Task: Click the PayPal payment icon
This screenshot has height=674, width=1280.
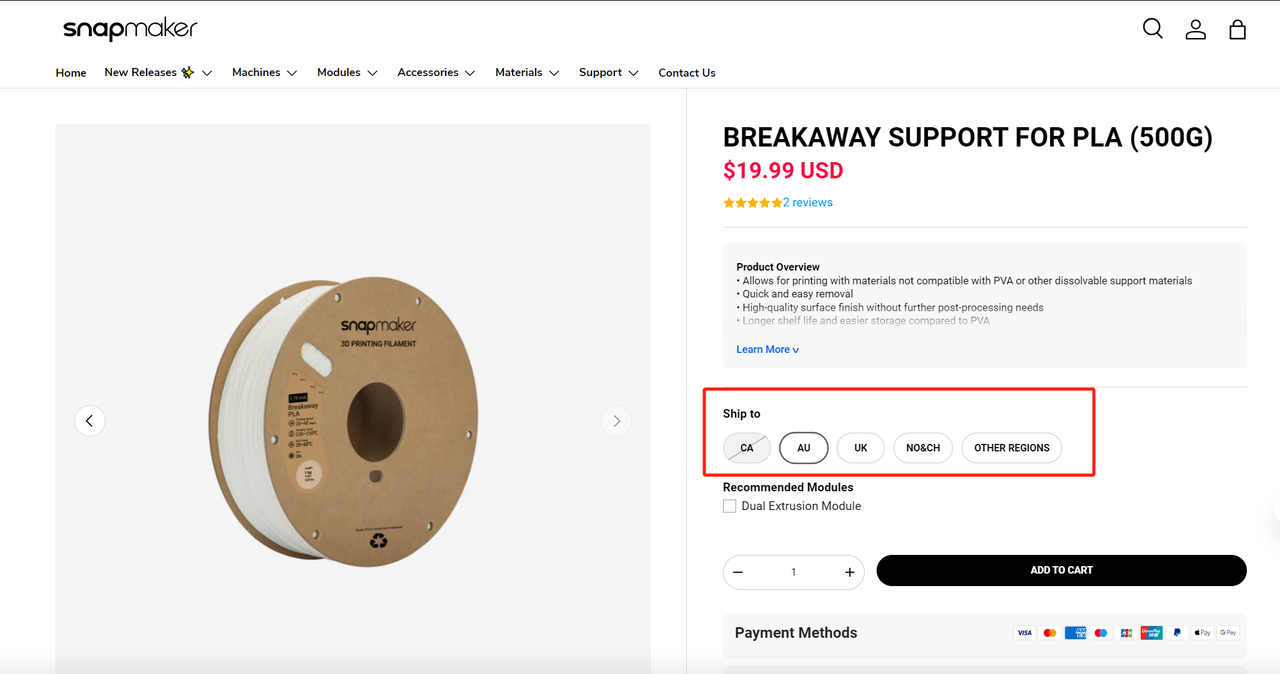Action: [1177, 632]
